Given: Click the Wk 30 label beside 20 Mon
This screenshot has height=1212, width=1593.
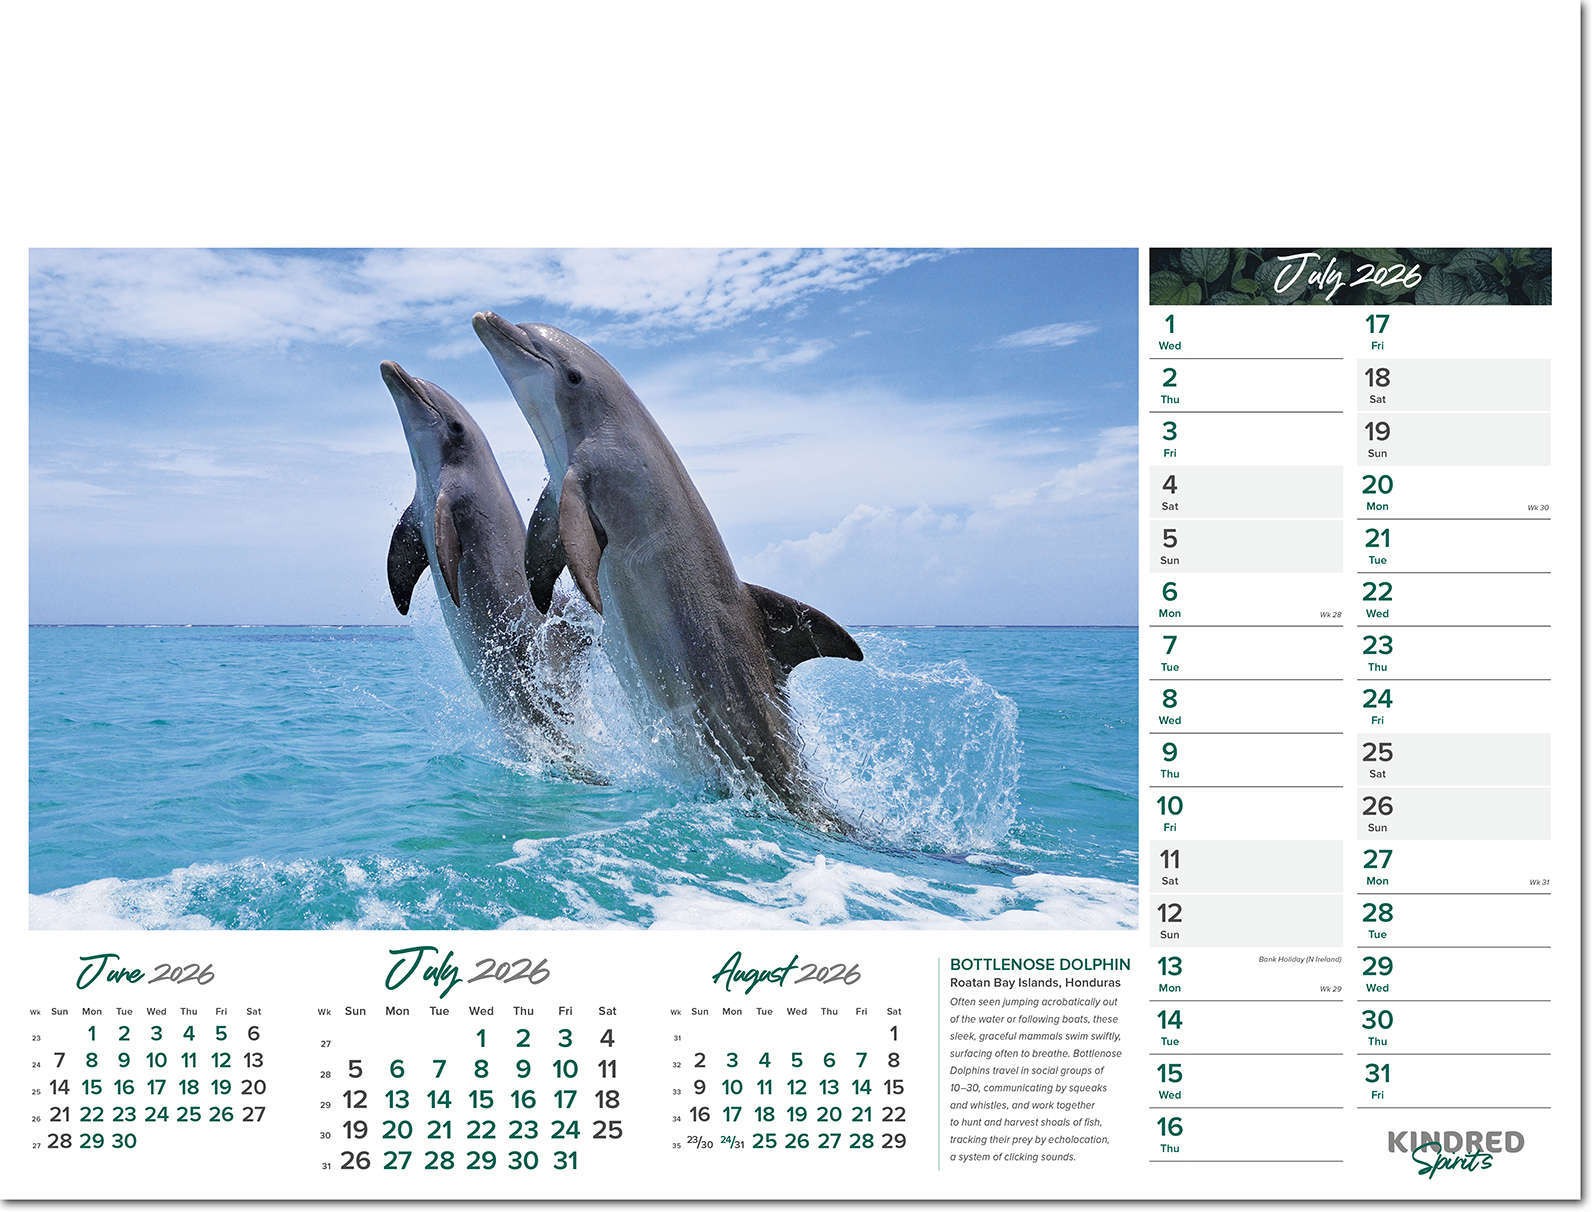Looking at the screenshot, I should click(1537, 508).
